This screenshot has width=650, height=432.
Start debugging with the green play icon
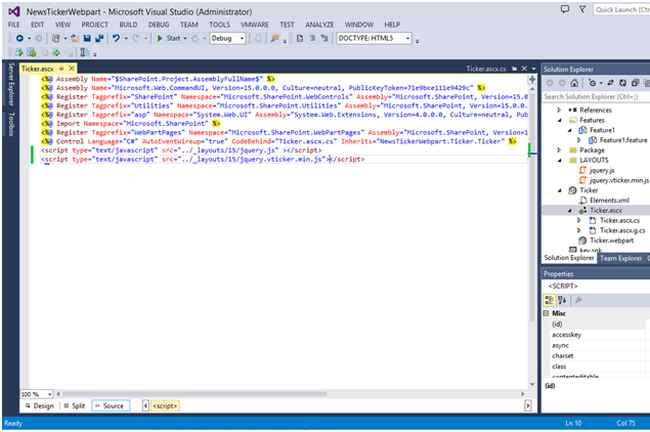coord(160,38)
